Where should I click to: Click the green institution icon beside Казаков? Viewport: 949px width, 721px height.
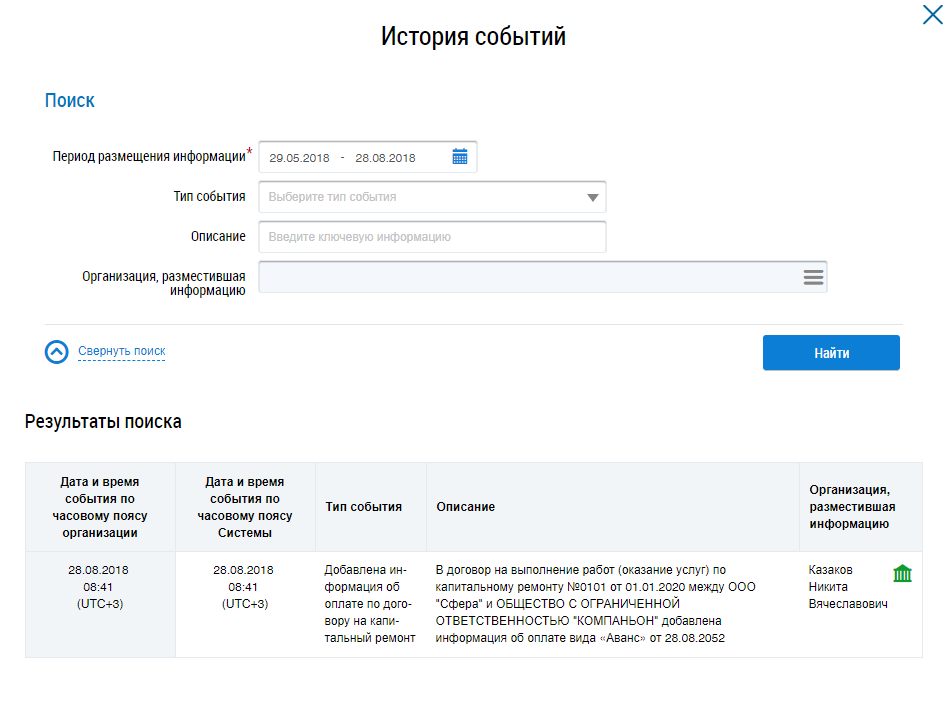tap(902, 573)
